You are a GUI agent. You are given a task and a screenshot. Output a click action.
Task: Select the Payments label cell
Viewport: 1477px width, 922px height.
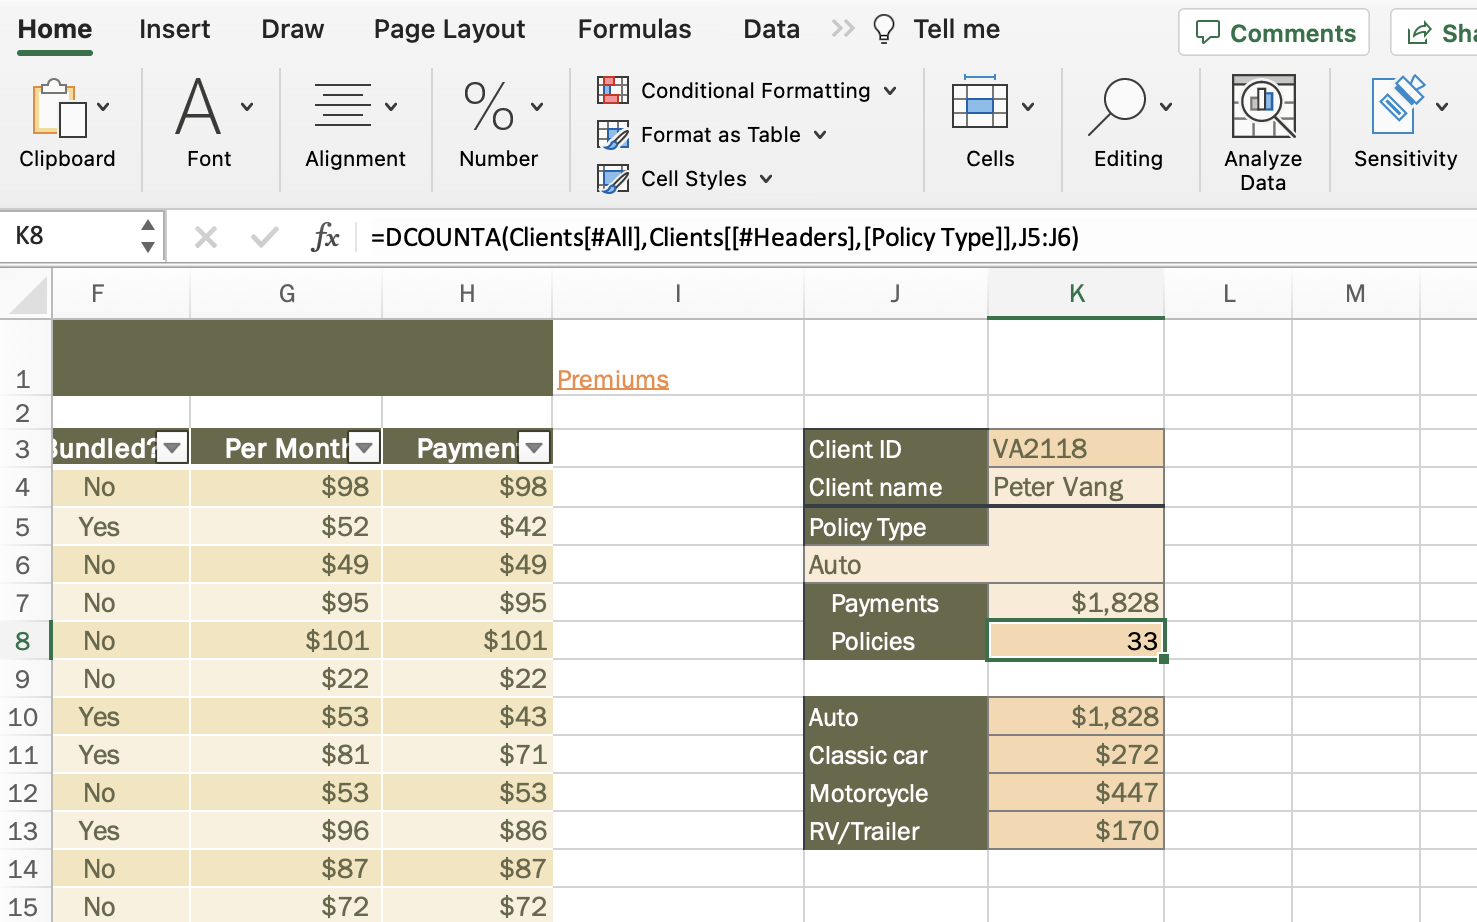[896, 603]
